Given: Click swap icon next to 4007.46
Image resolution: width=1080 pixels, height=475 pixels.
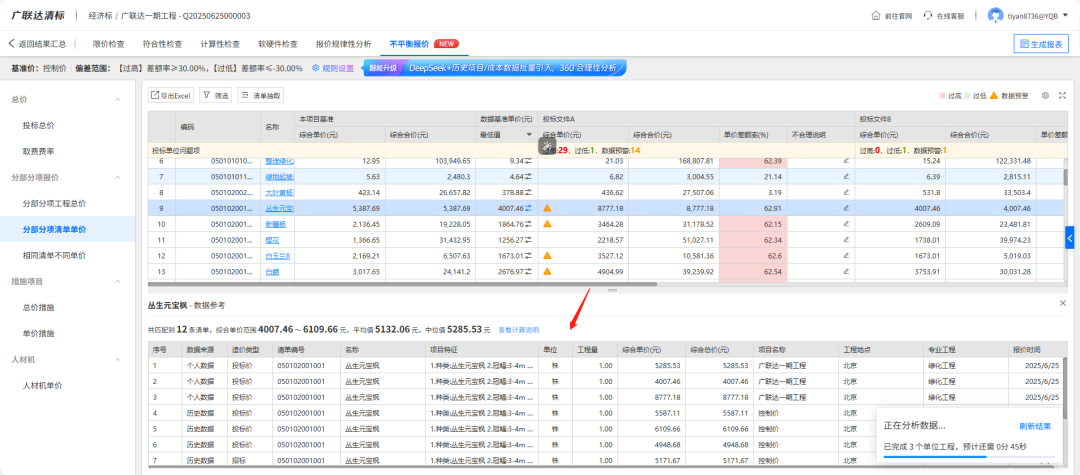Looking at the screenshot, I should 529,208.
